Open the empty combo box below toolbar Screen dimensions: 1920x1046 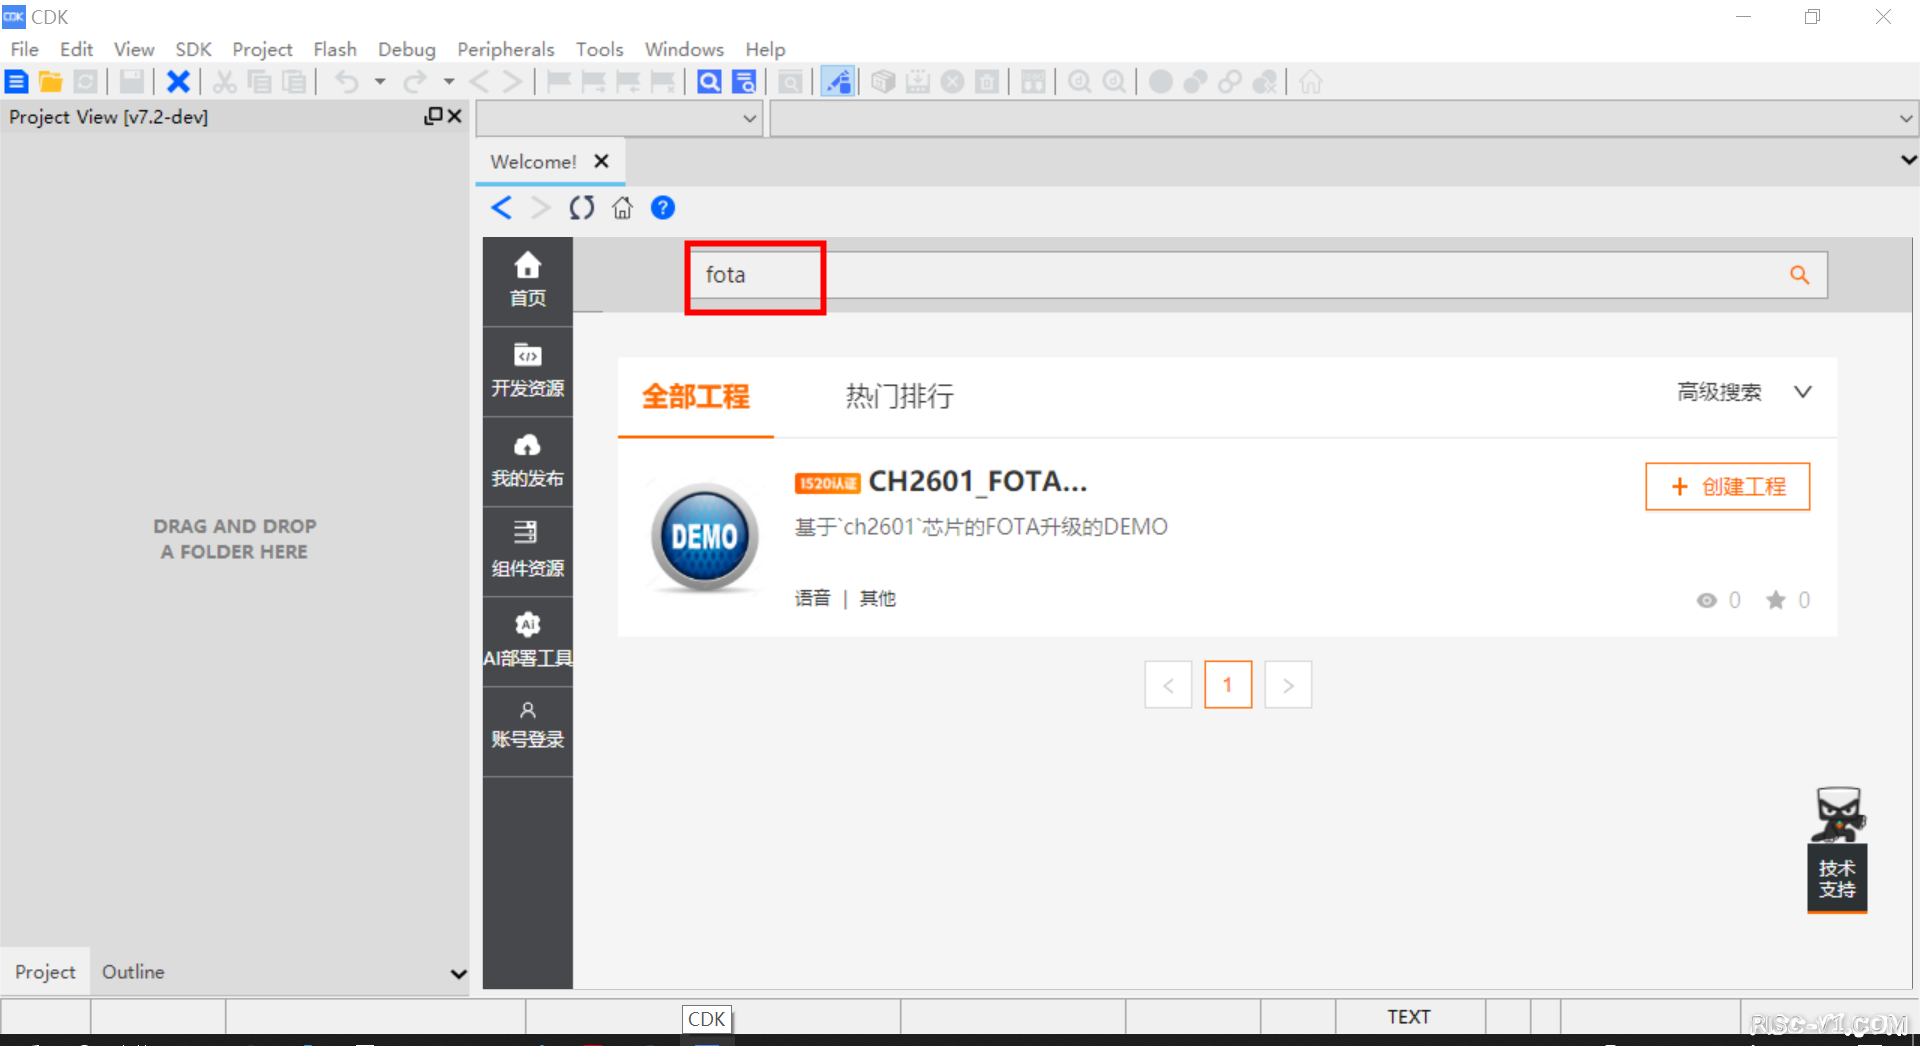619,119
